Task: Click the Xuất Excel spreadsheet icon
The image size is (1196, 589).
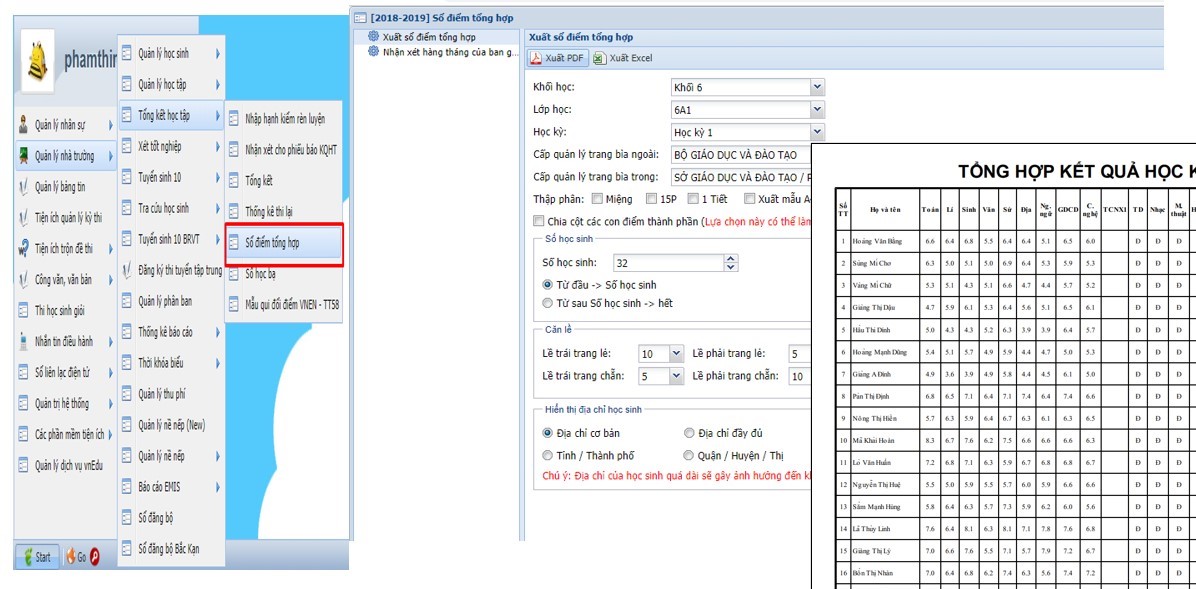Action: (x=599, y=58)
